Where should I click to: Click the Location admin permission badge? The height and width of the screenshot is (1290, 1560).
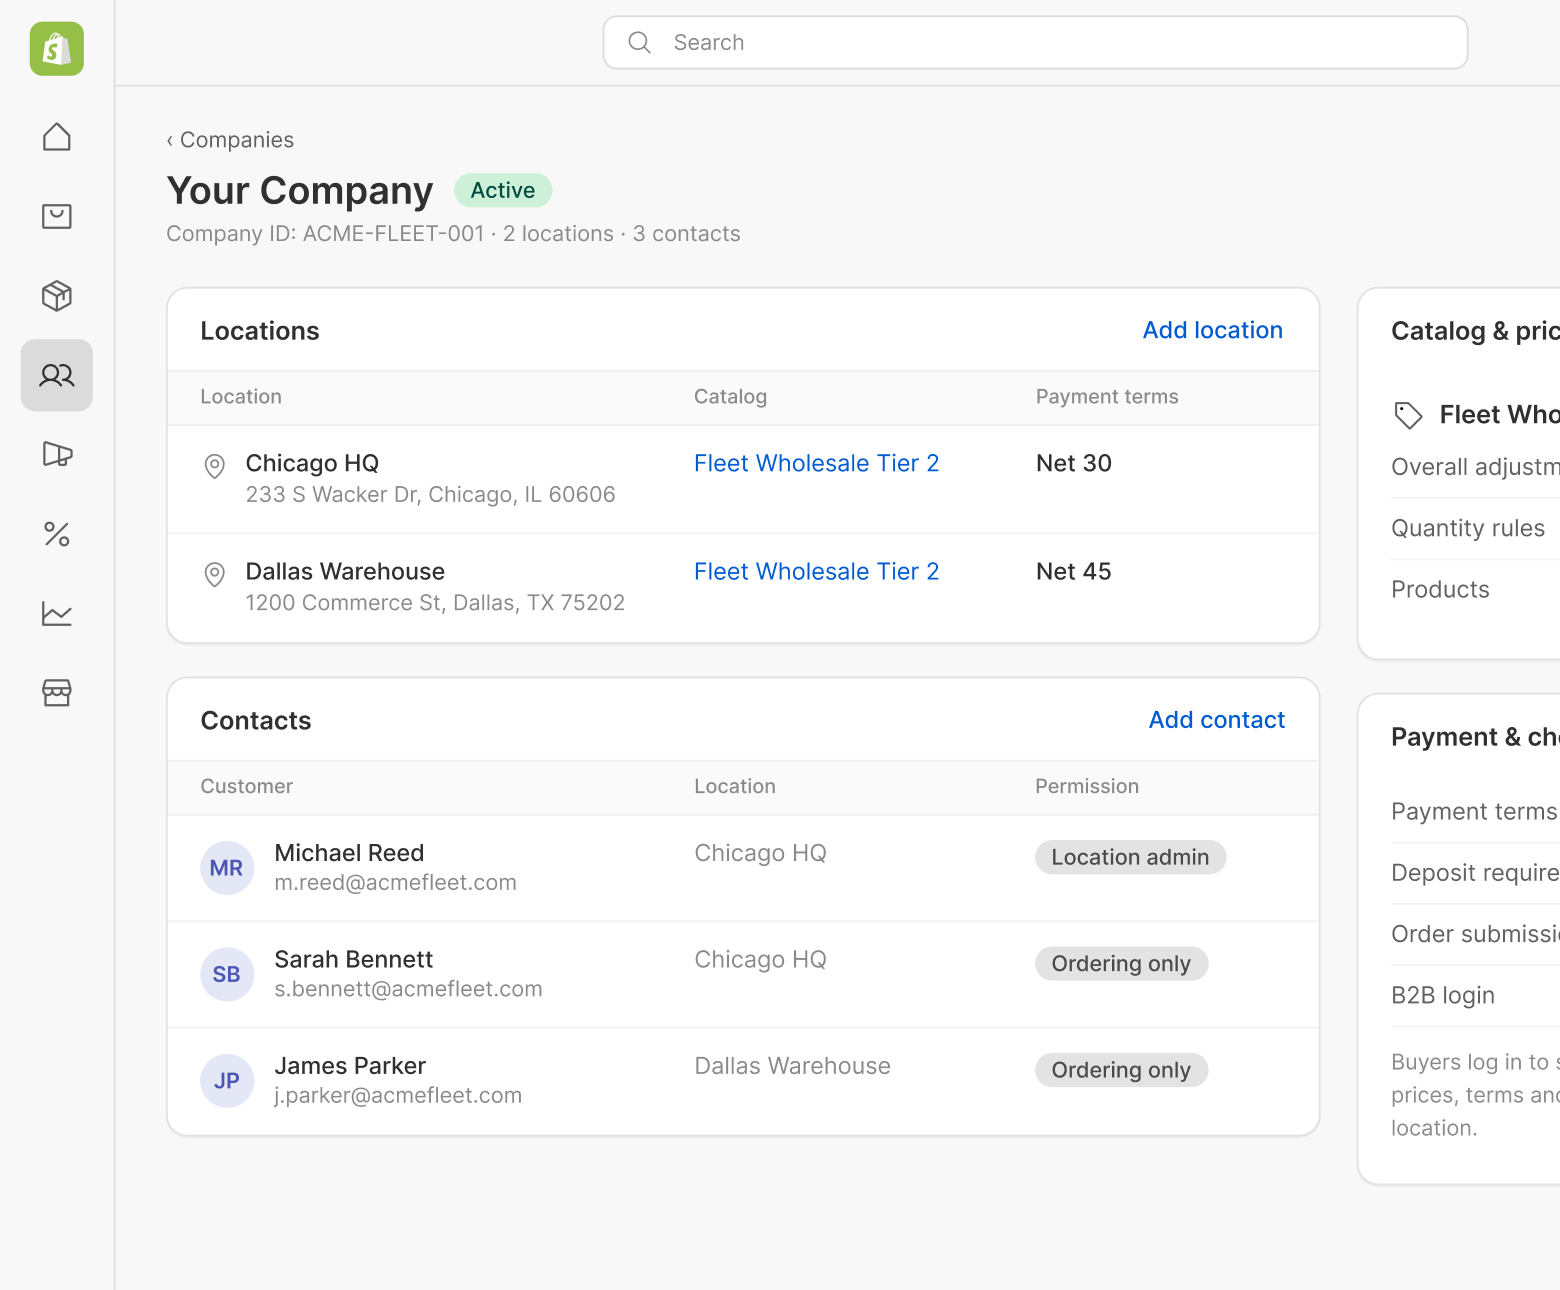1130,857
